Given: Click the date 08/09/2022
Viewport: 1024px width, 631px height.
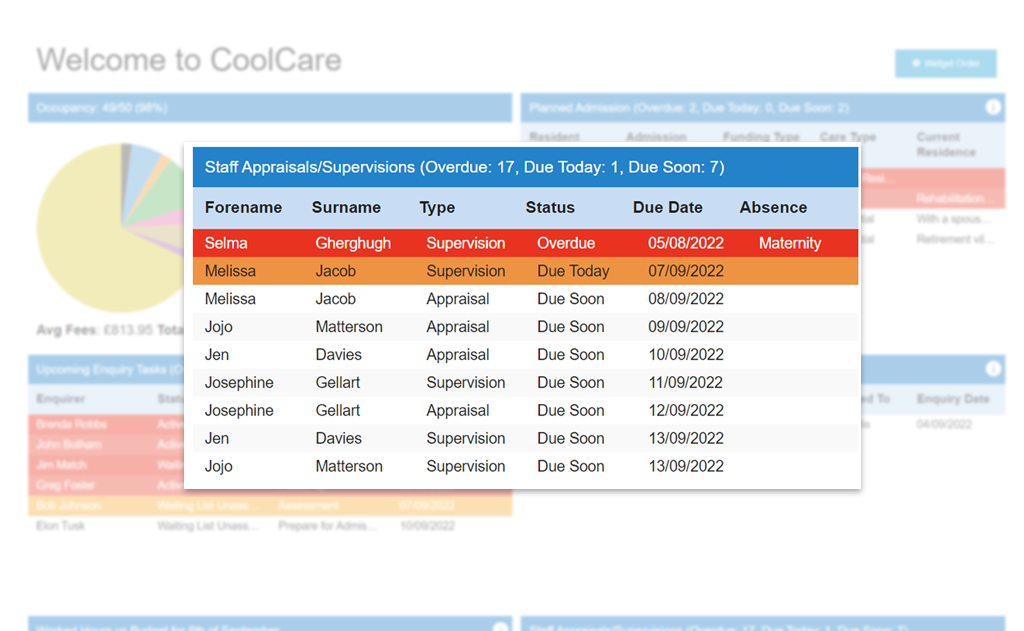Looking at the screenshot, I should (686, 299).
